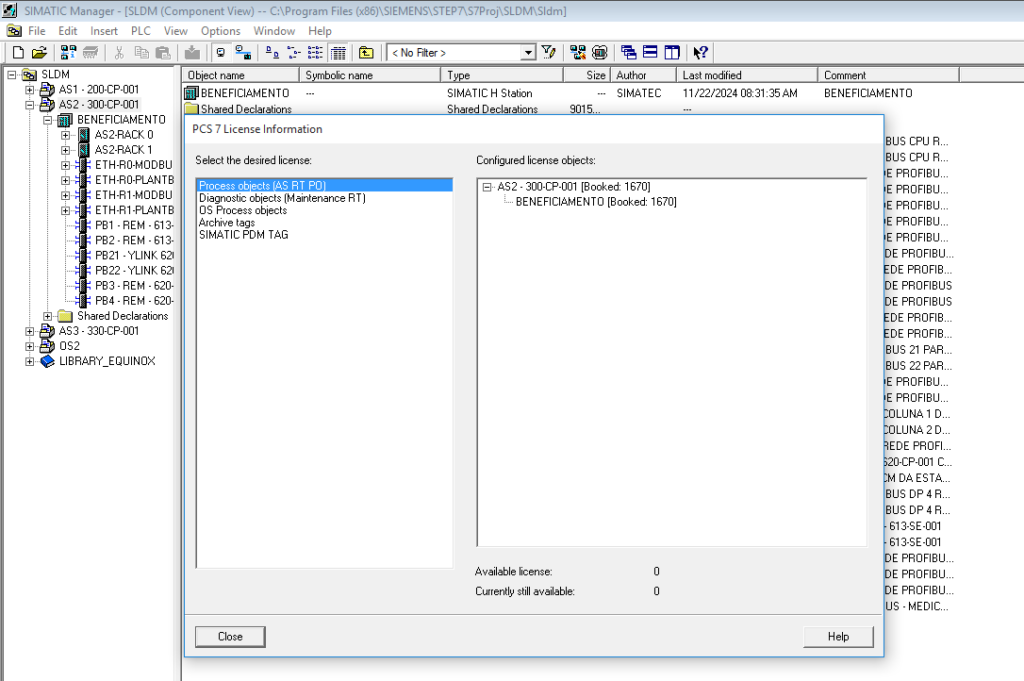The width and height of the screenshot is (1024, 681).
Task: Select PB4 - REM tree item
Action: (134, 301)
